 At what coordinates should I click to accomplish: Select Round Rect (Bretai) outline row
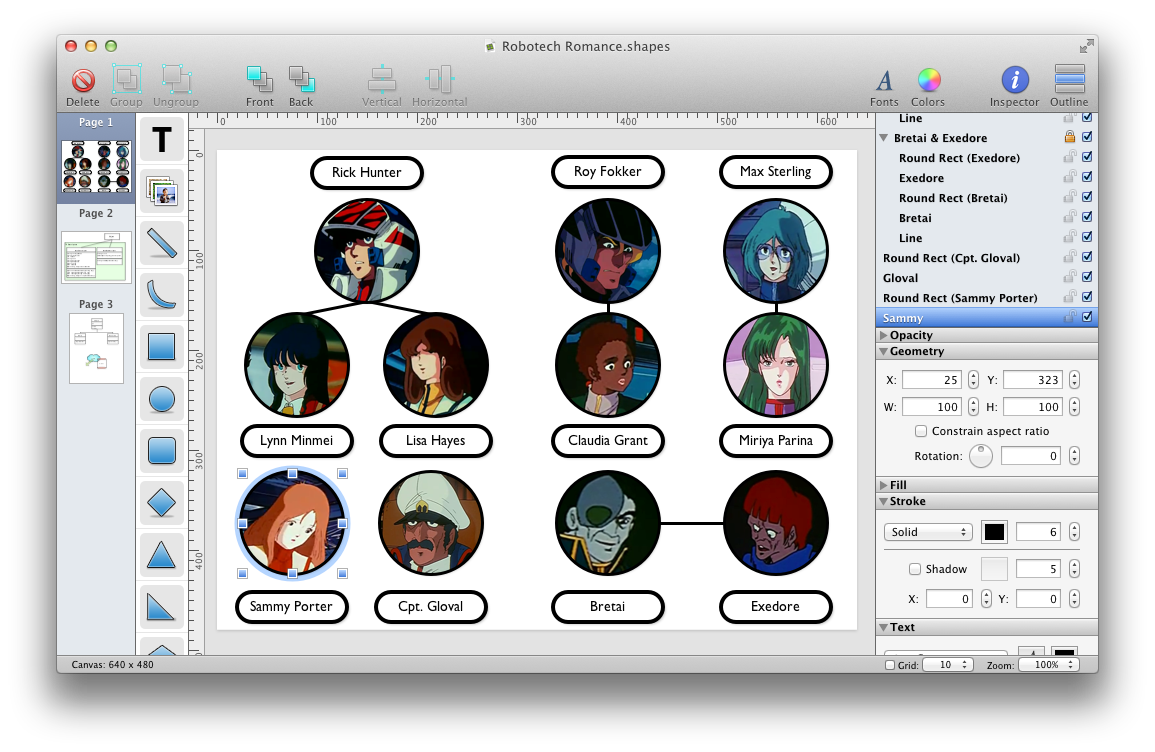[x=987, y=197]
